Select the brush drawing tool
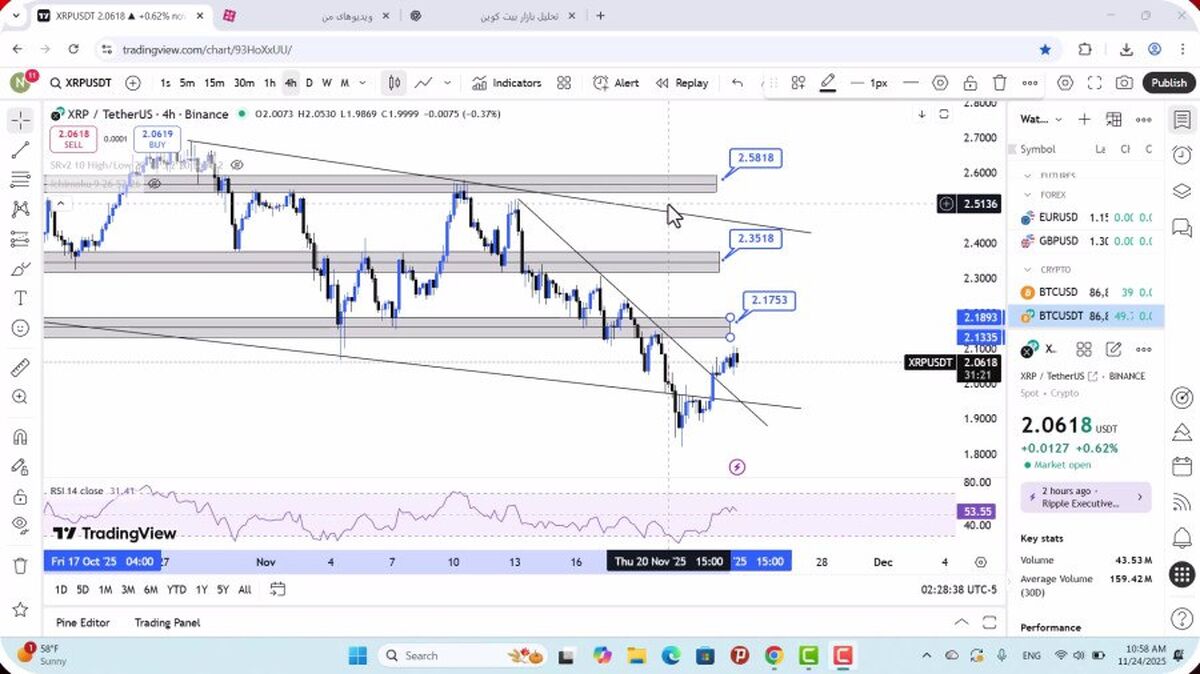Screen dimensions: 1200x674 (20, 269)
